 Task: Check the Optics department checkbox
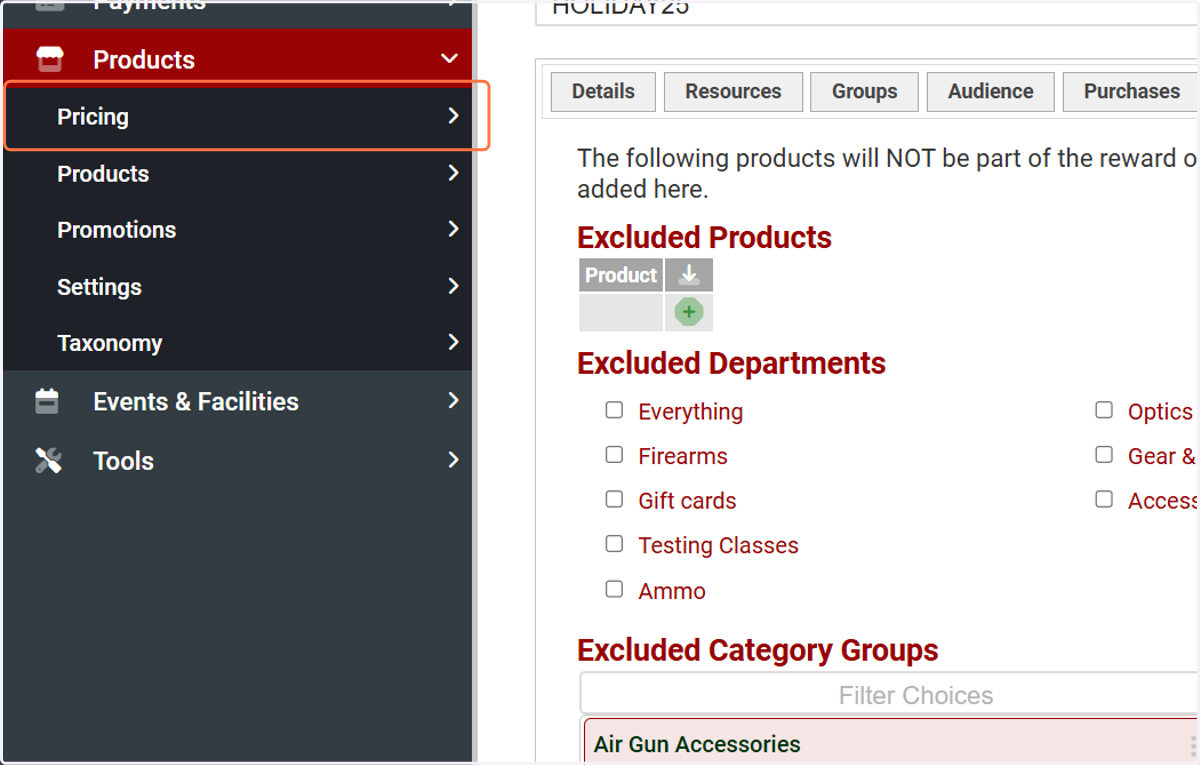click(x=1104, y=410)
